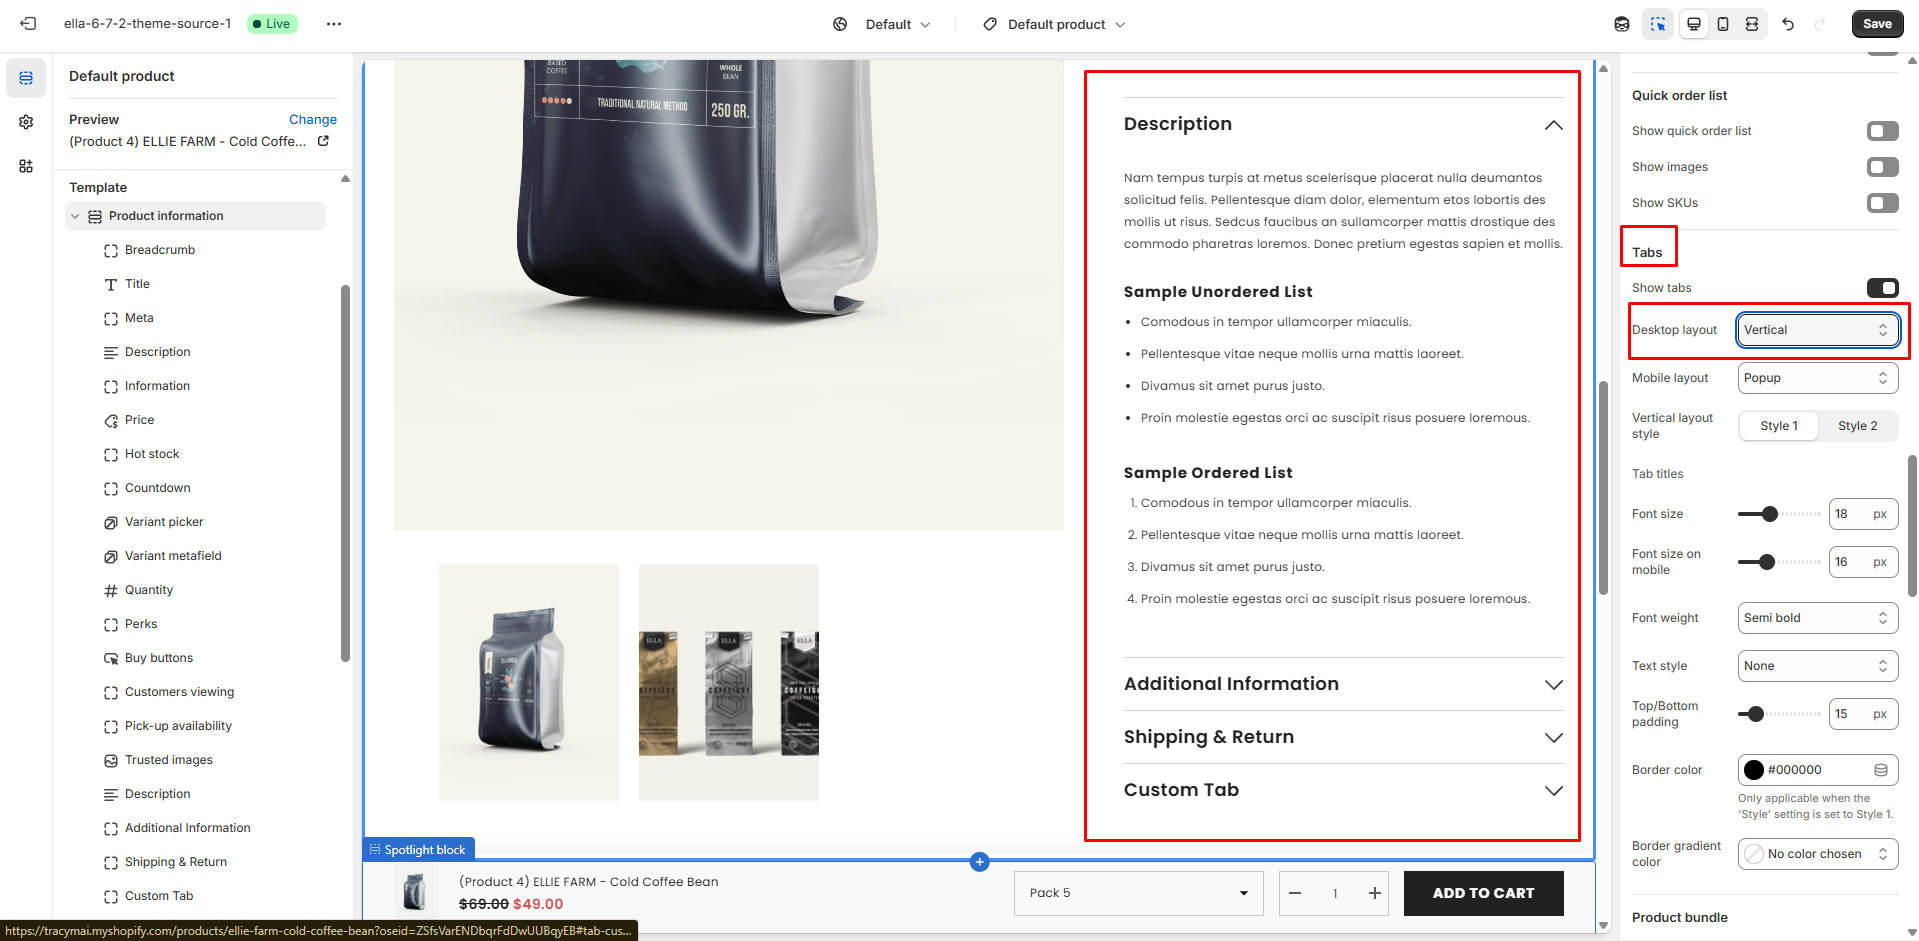Select the three coffee bags thumbnail
The image size is (1919, 941).
point(729,683)
